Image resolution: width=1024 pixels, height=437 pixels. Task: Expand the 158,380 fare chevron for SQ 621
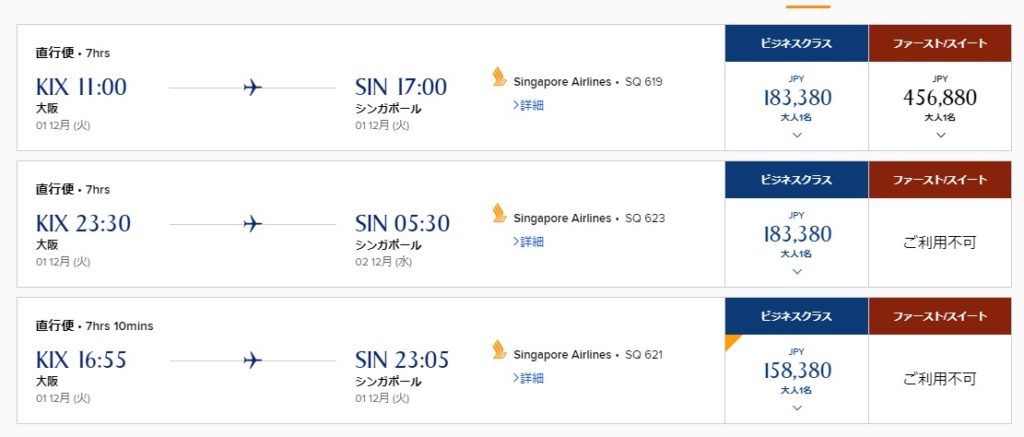tap(797, 408)
